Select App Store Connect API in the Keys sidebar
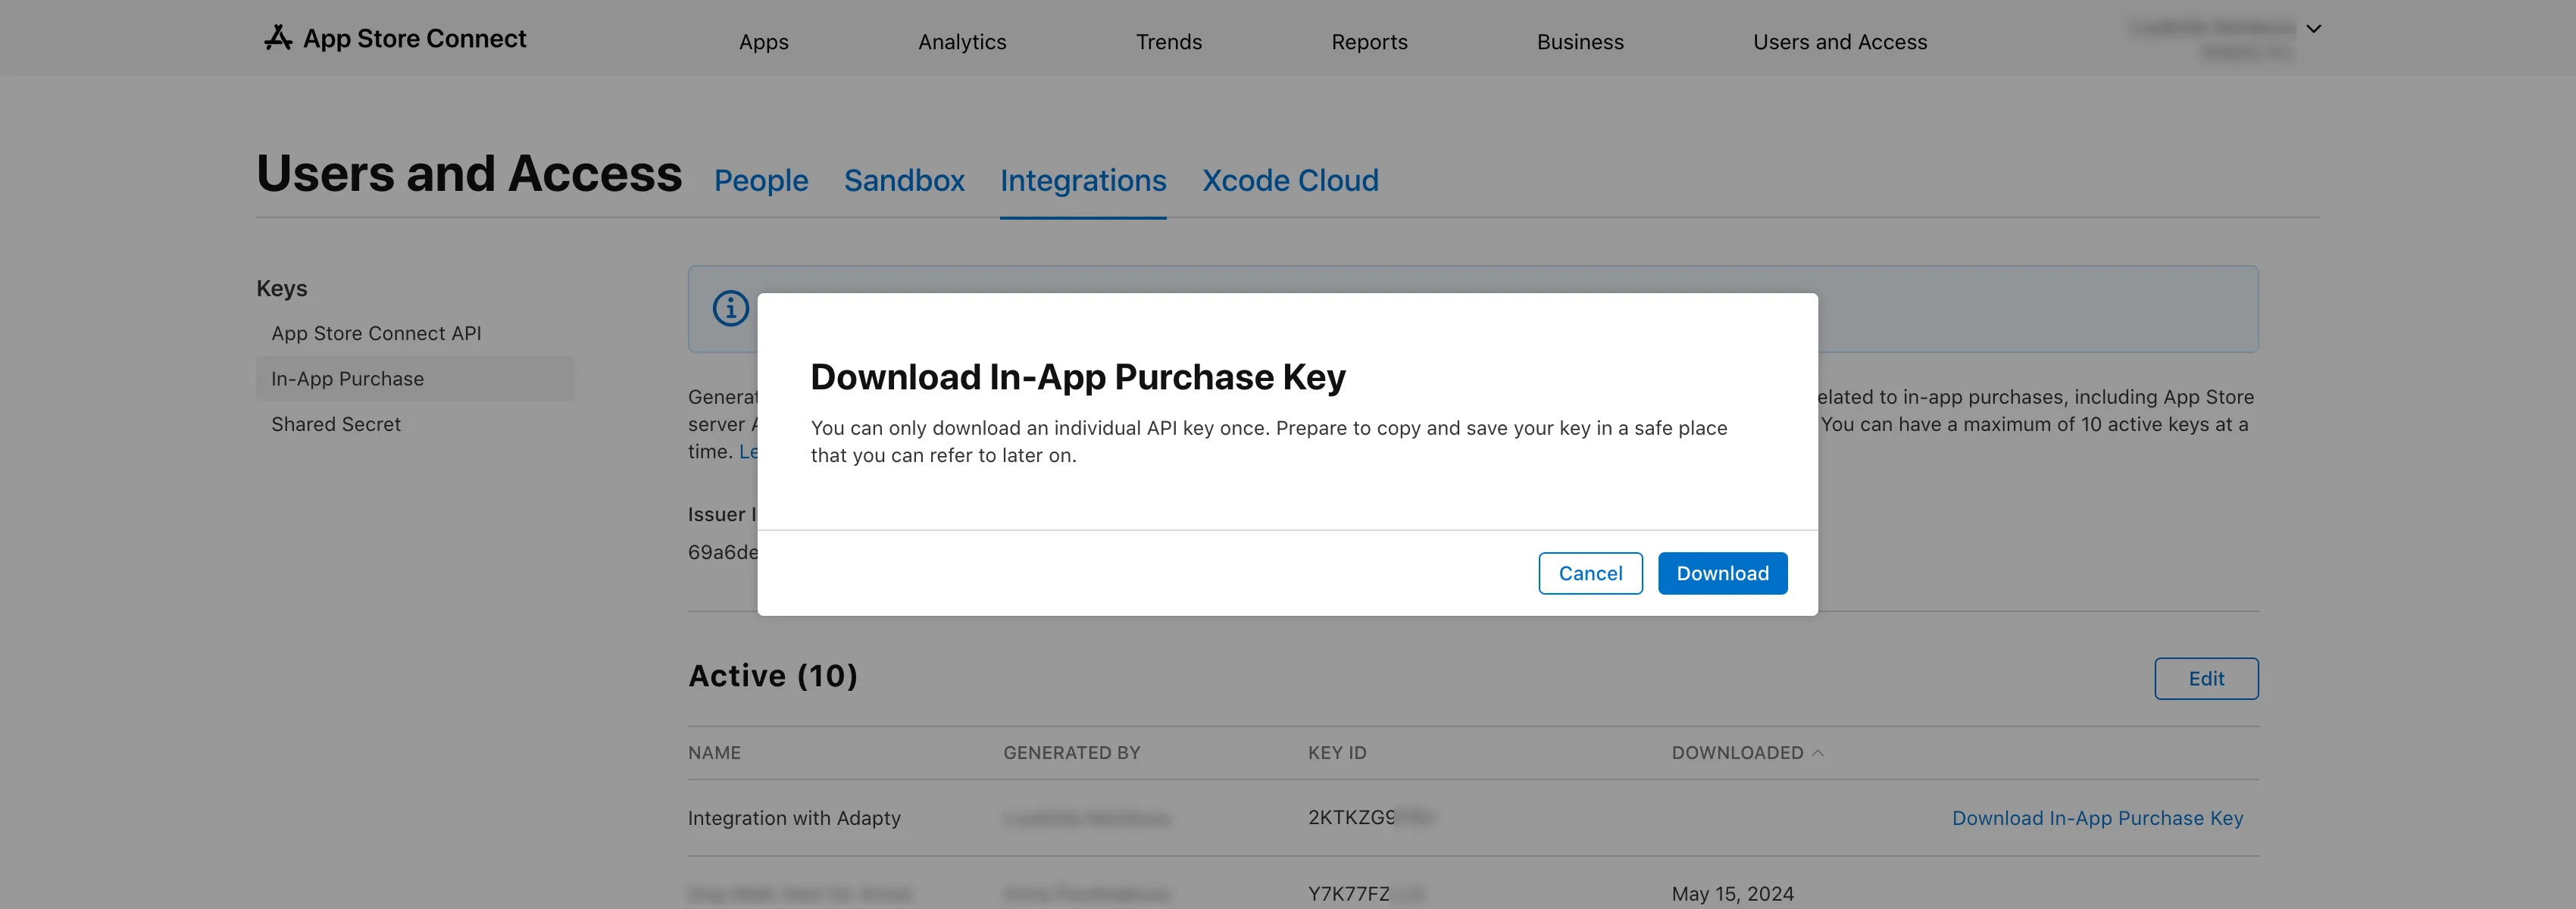Screen dimensions: 2576x909 tap(376, 333)
